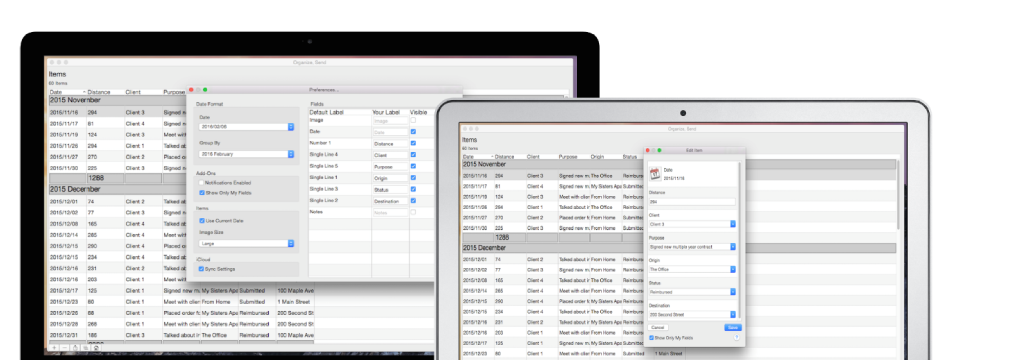This screenshot has width=1024, height=360.
Task: Click the share icon in bottom toolbar
Action: pyautogui.click(x=75, y=348)
